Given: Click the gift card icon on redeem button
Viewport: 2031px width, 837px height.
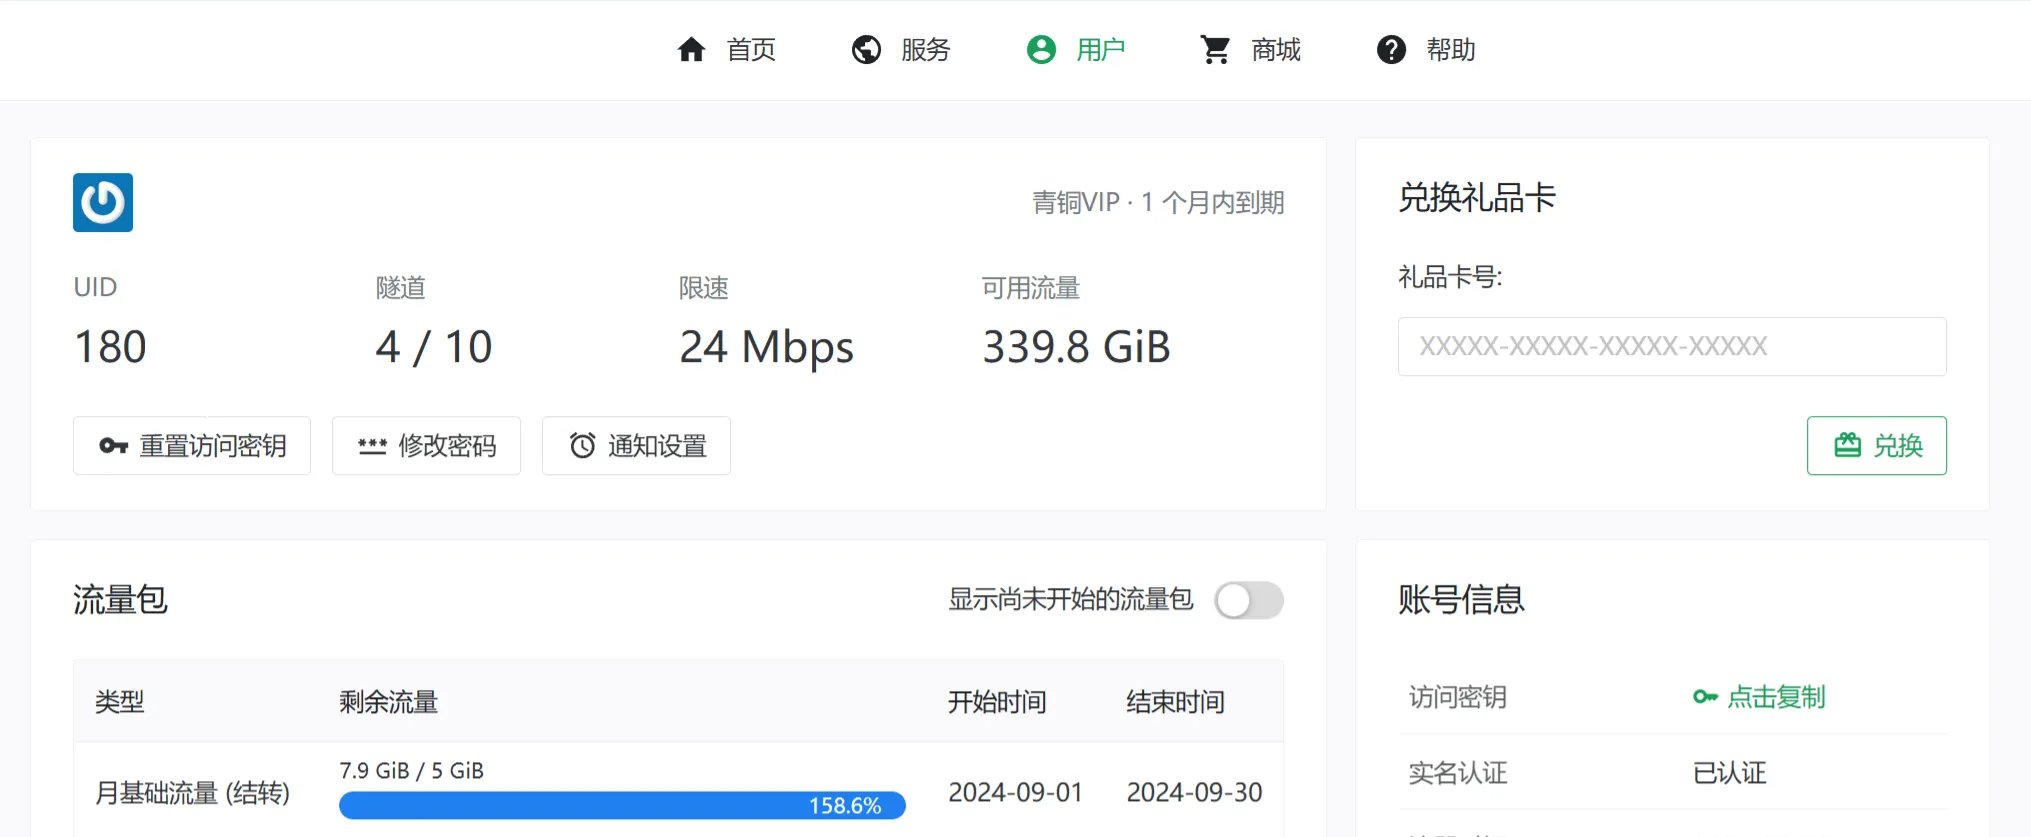Looking at the screenshot, I should 1847,446.
